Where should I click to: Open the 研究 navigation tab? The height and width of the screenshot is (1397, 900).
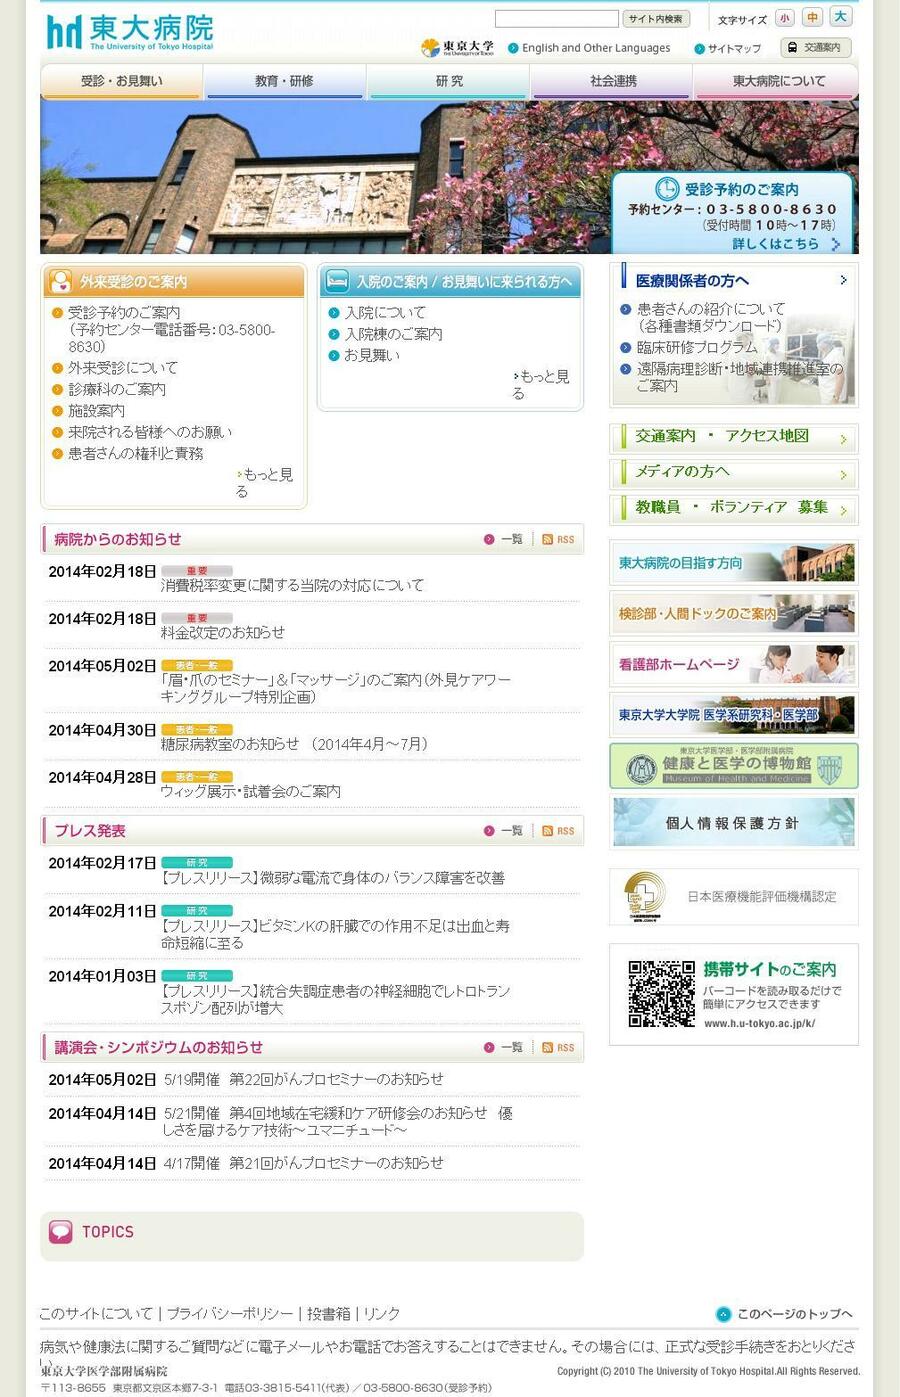449,81
